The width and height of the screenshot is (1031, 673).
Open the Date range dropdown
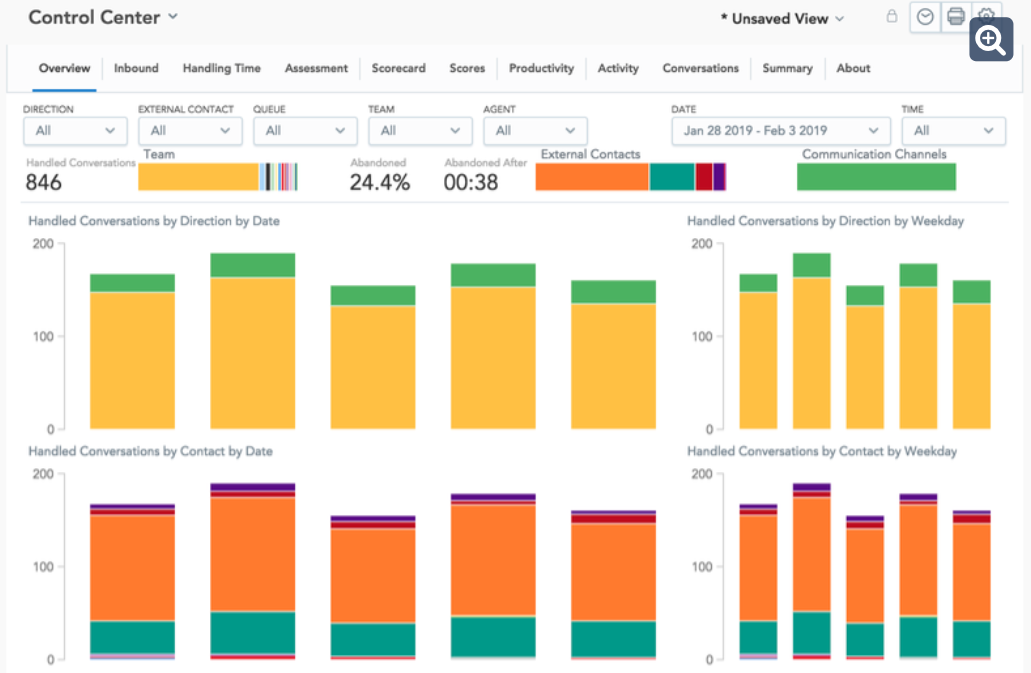tap(781, 131)
